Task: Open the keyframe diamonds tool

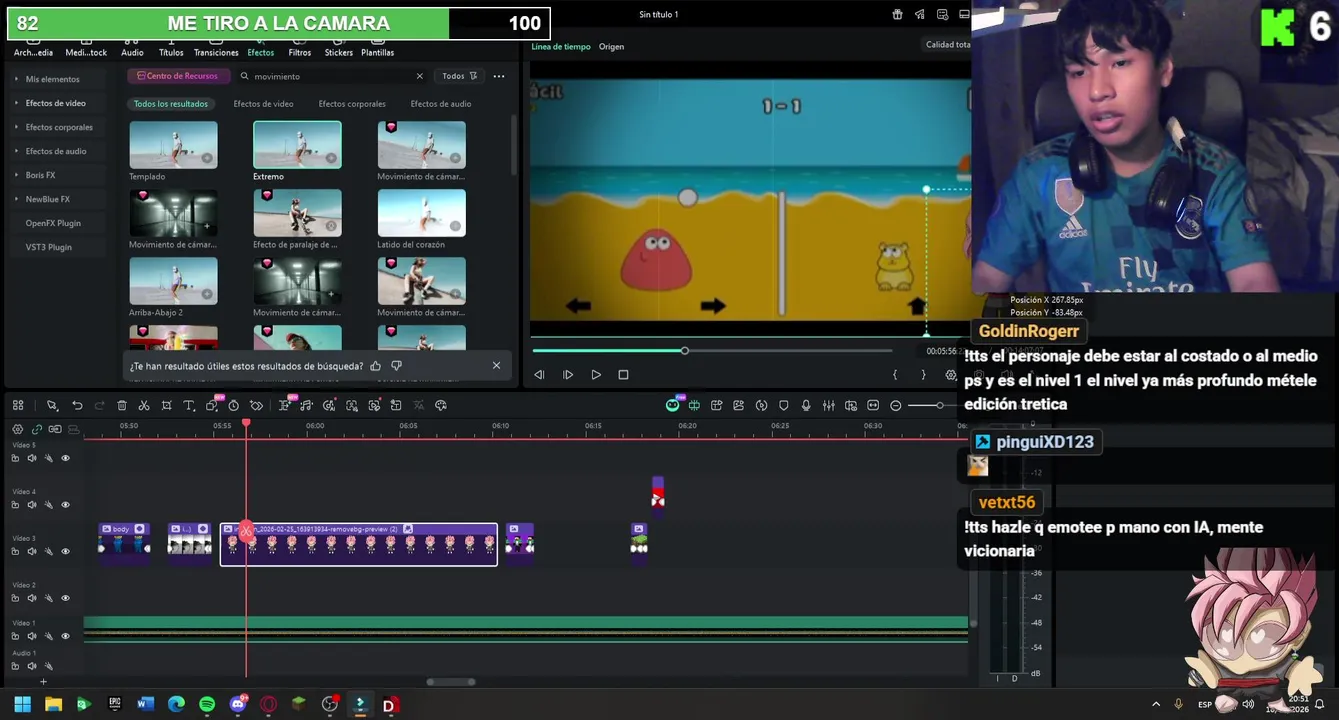Action: (x=256, y=405)
